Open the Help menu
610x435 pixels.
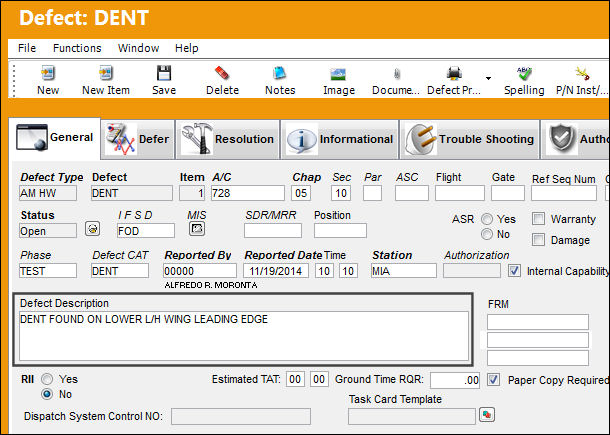click(187, 48)
